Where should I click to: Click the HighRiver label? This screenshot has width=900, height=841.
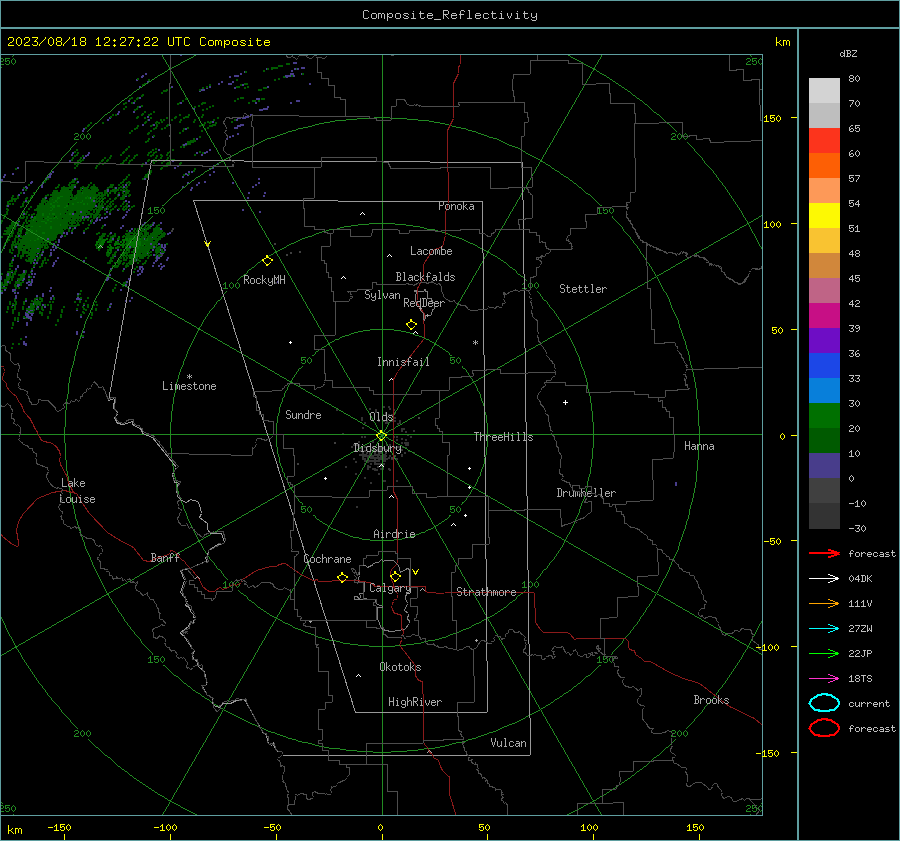[415, 702]
